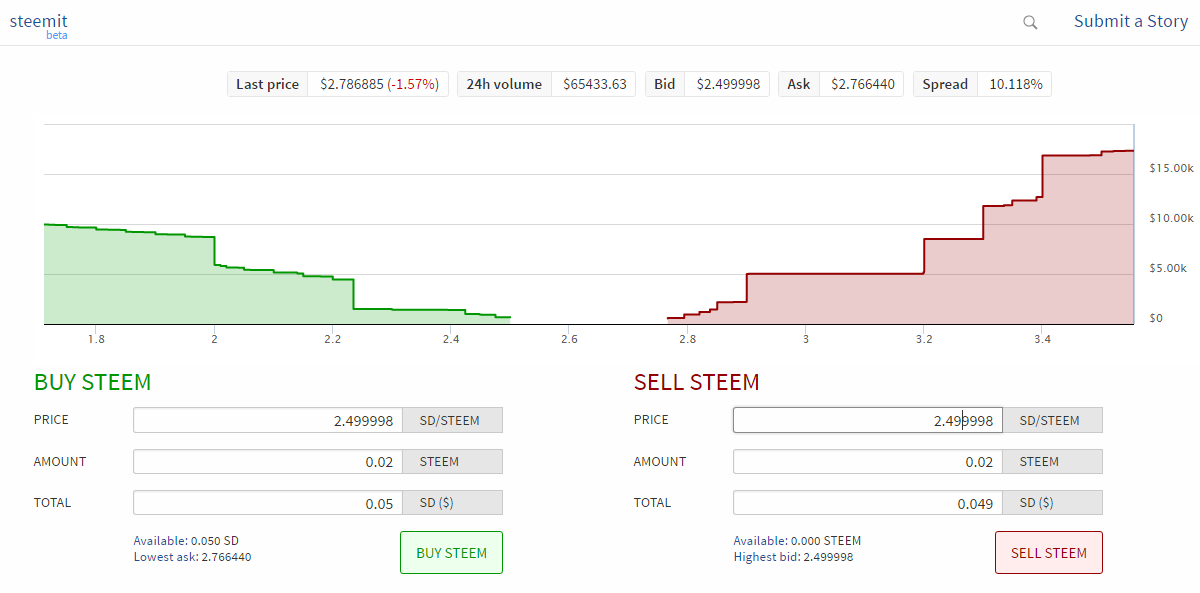Viewport: 1200px width, 593px height.
Task: Focus the sell price input field
Action: [x=867, y=420]
